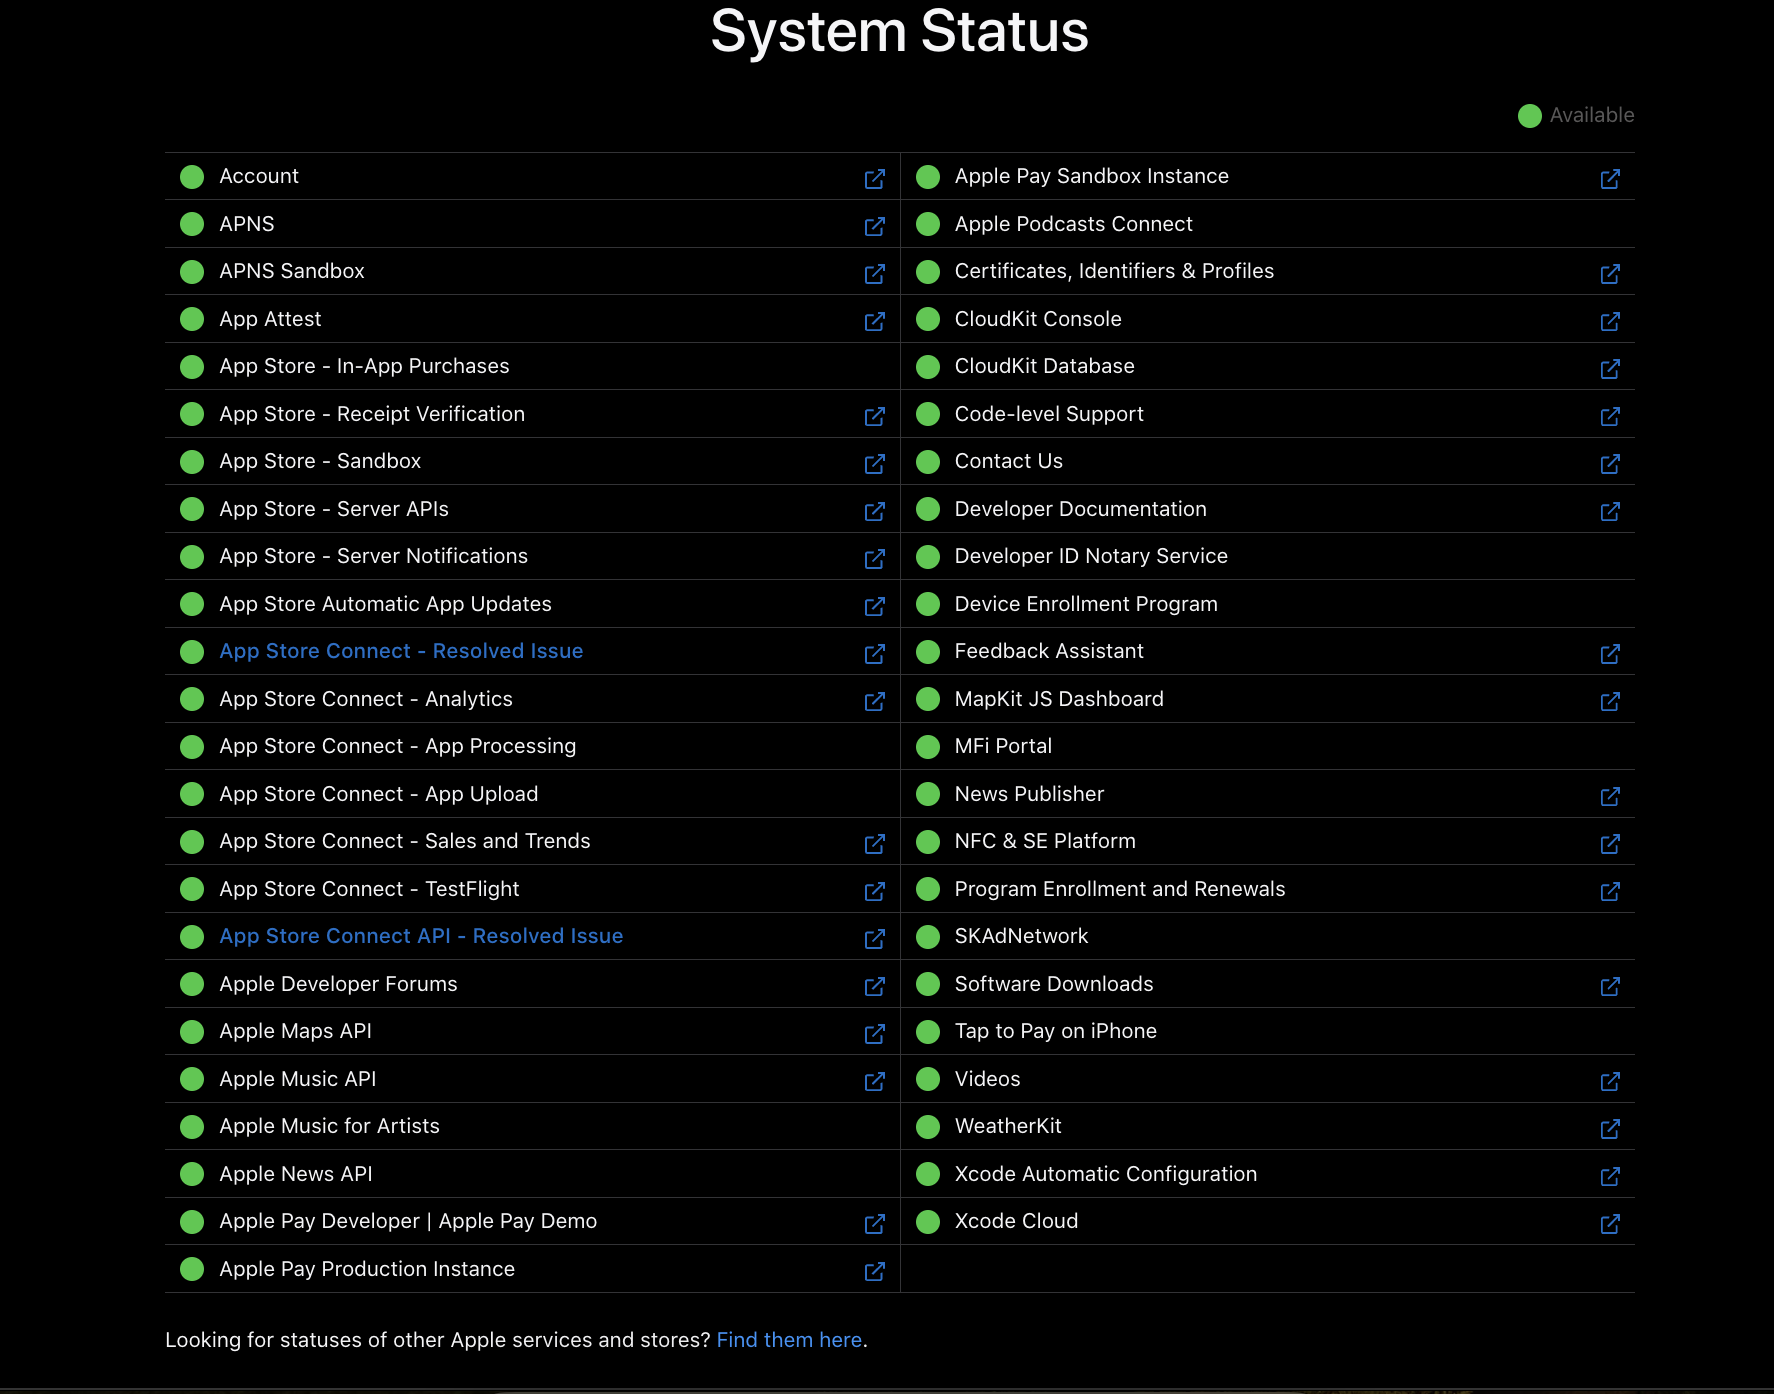Follow the 'Find them here' link
This screenshot has height=1394, width=1774.
789,1340
